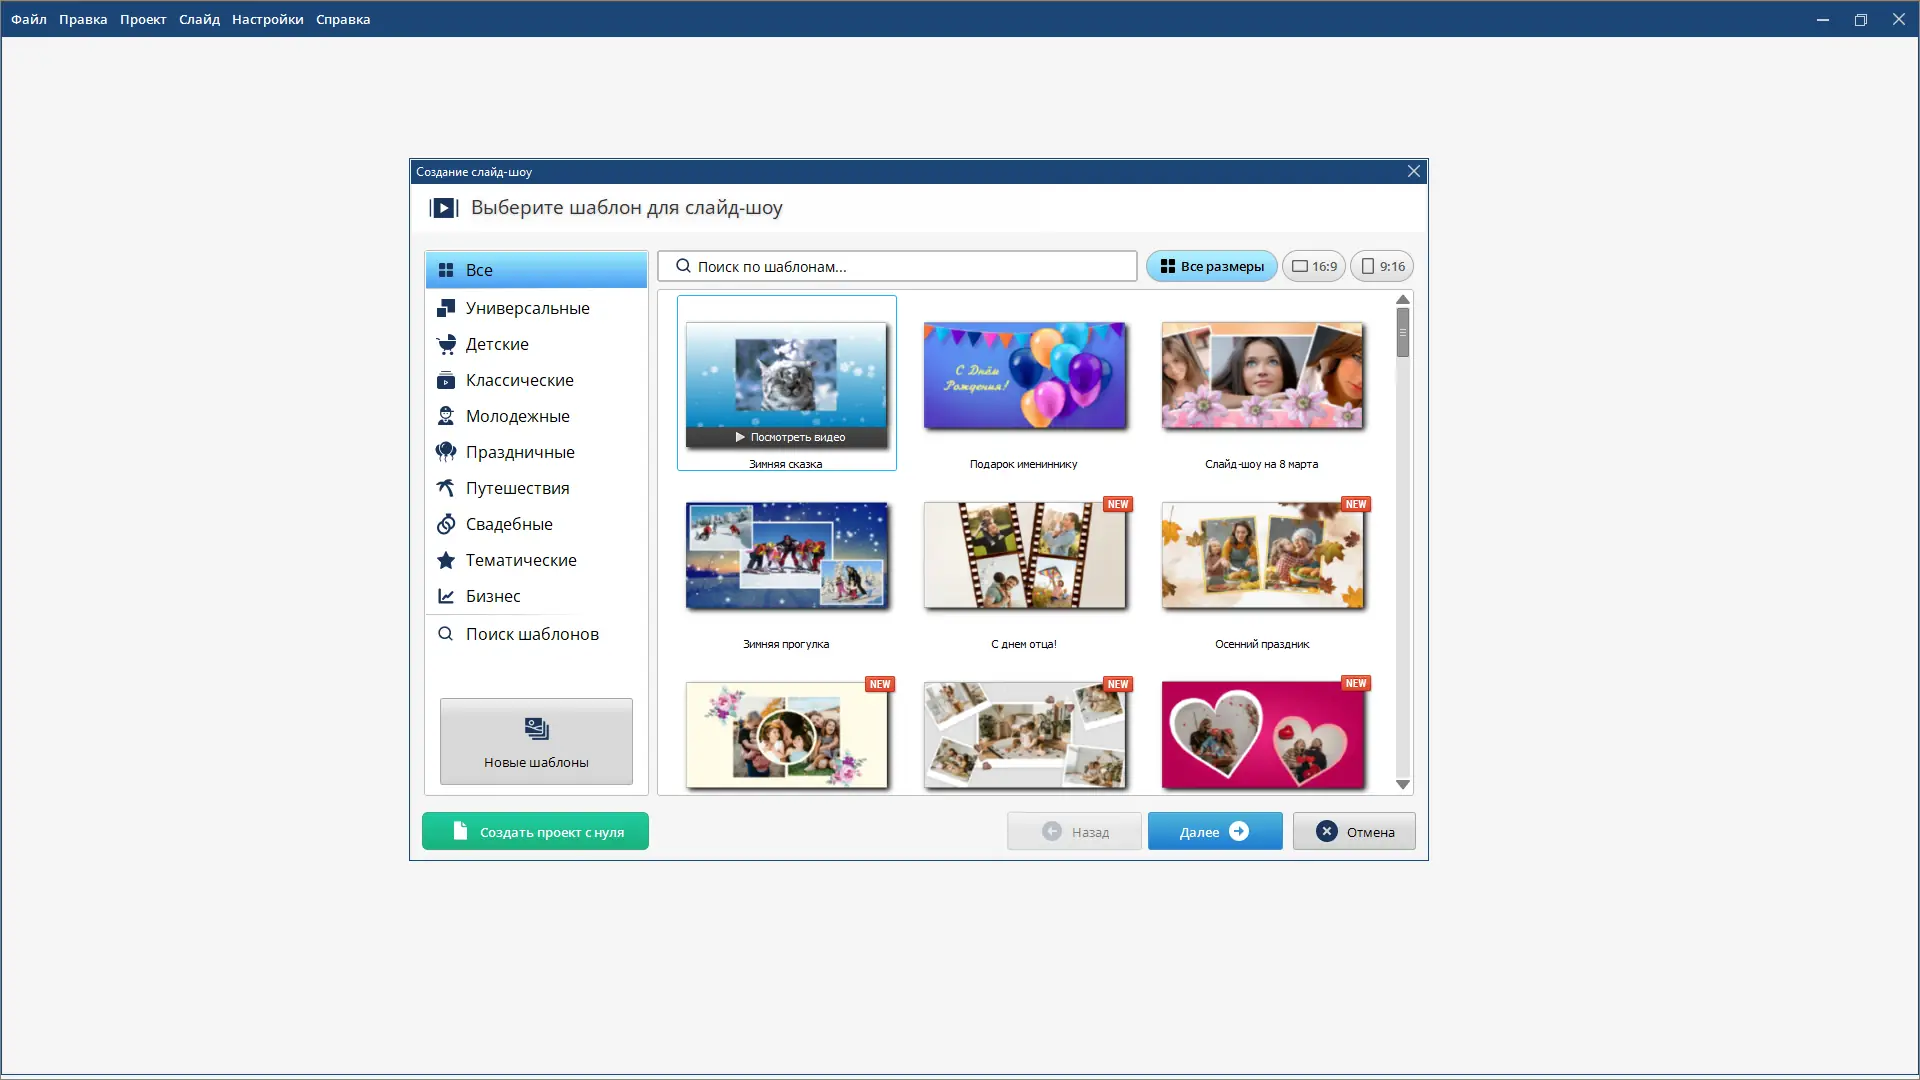The height and width of the screenshot is (1080, 1920).
Task: Open the Проект menu
Action: click(x=143, y=19)
